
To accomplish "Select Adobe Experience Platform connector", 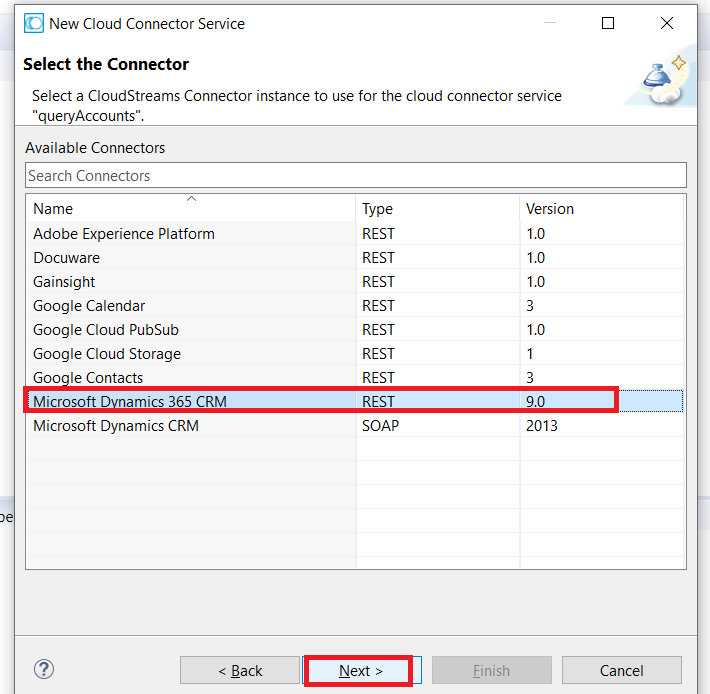I will (x=355, y=234).
